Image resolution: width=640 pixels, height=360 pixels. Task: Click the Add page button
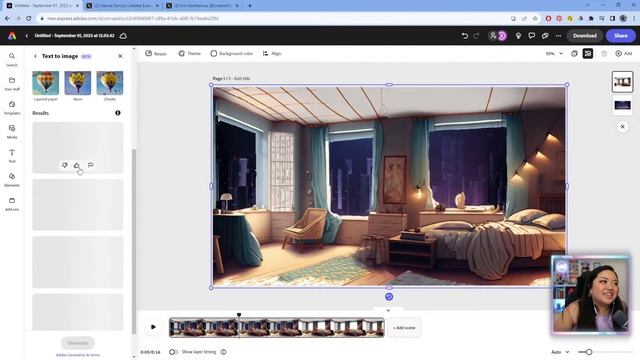click(x=623, y=53)
